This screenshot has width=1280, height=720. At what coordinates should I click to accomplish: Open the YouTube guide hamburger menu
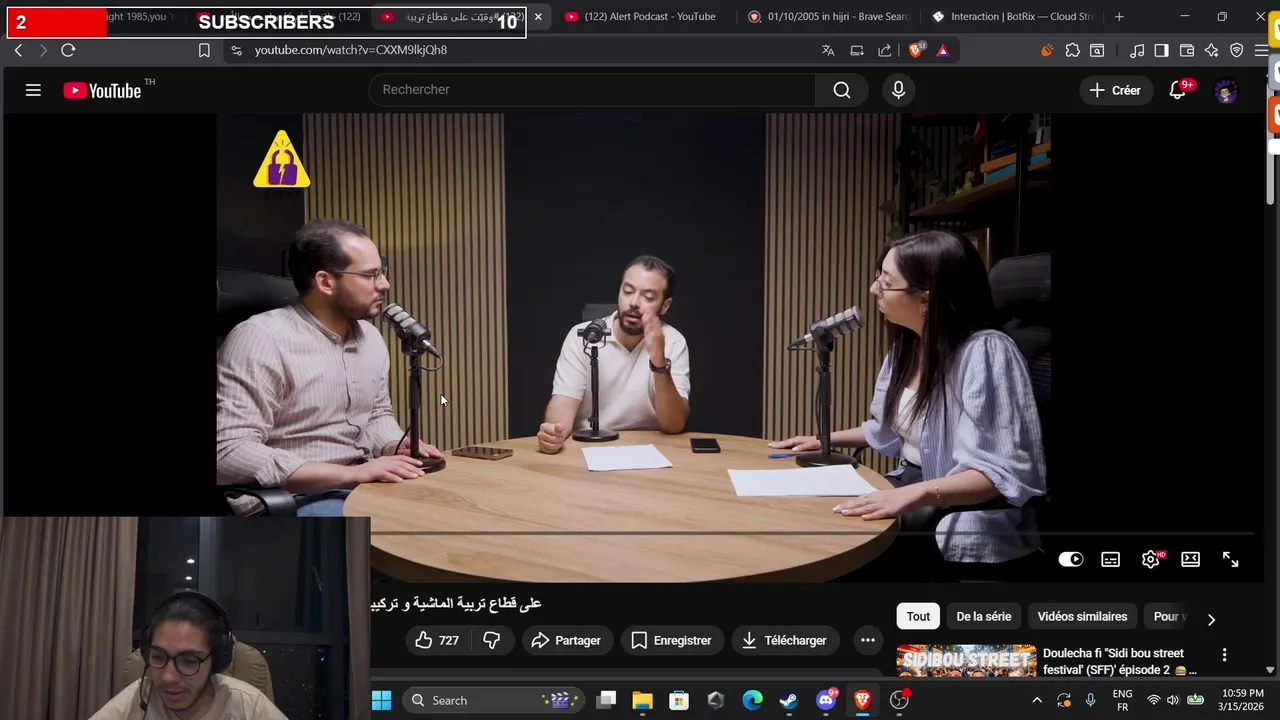(33, 90)
